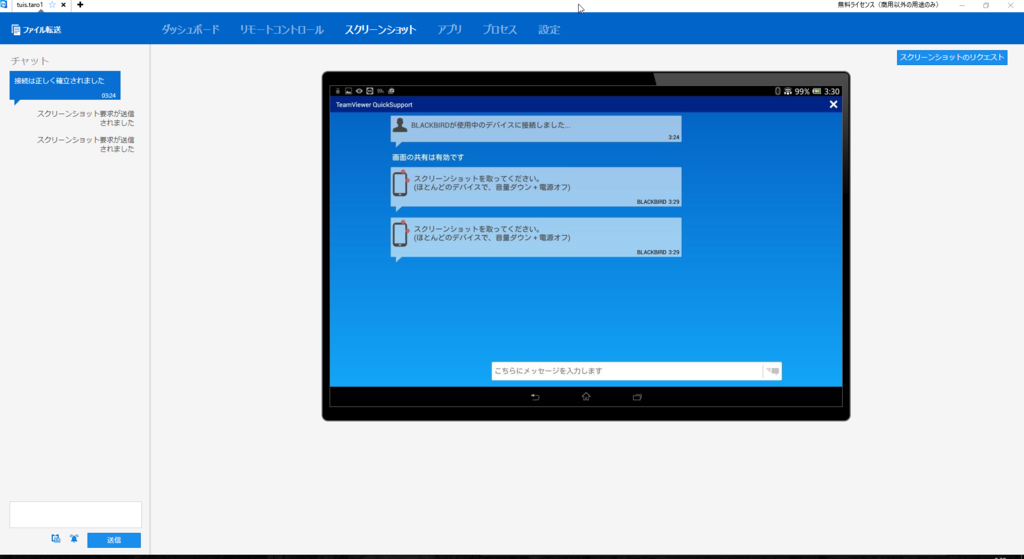Screen dimensions: 1024x559
Task: Focus the chat message box above 送信
Action: [x=75, y=515]
